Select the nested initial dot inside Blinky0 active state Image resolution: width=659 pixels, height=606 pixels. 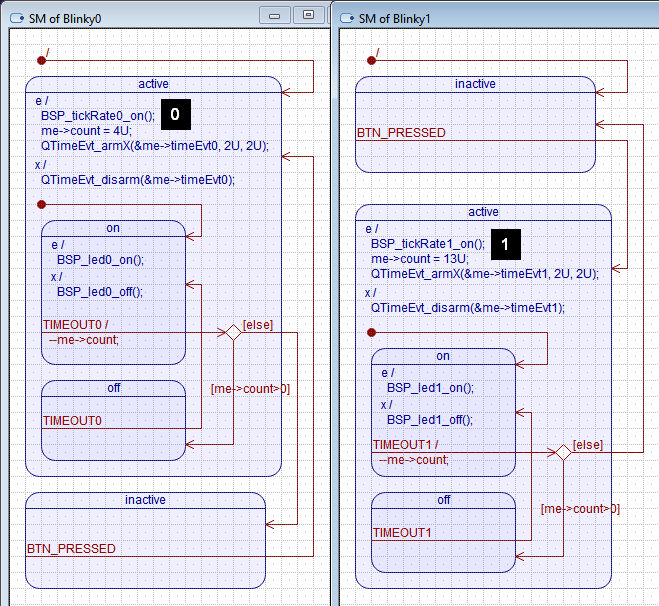click(41, 204)
